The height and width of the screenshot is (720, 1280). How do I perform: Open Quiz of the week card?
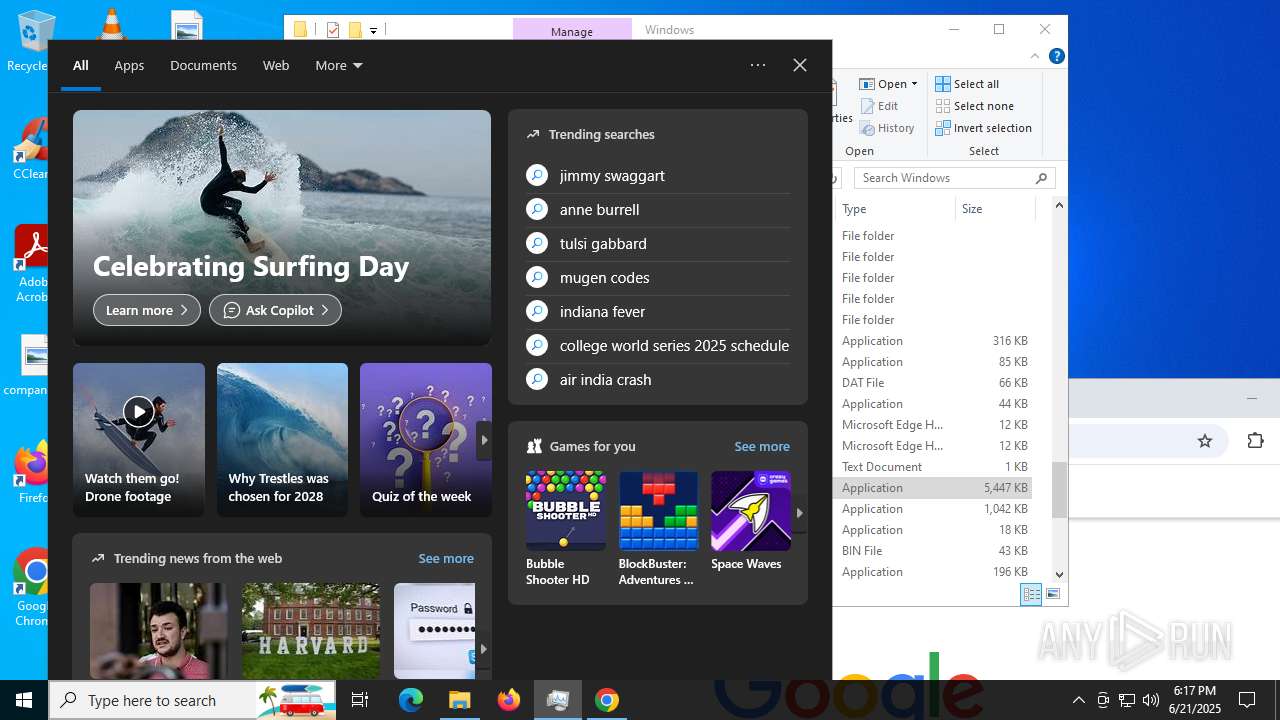click(425, 440)
